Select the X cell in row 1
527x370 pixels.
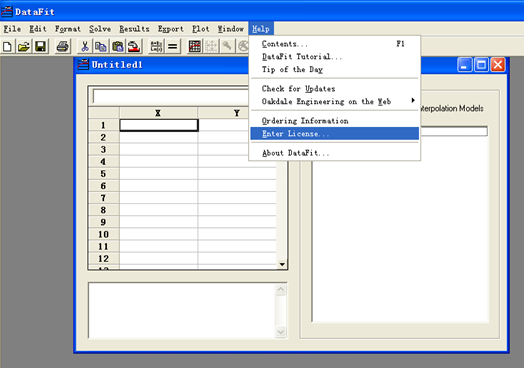click(x=159, y=125)
